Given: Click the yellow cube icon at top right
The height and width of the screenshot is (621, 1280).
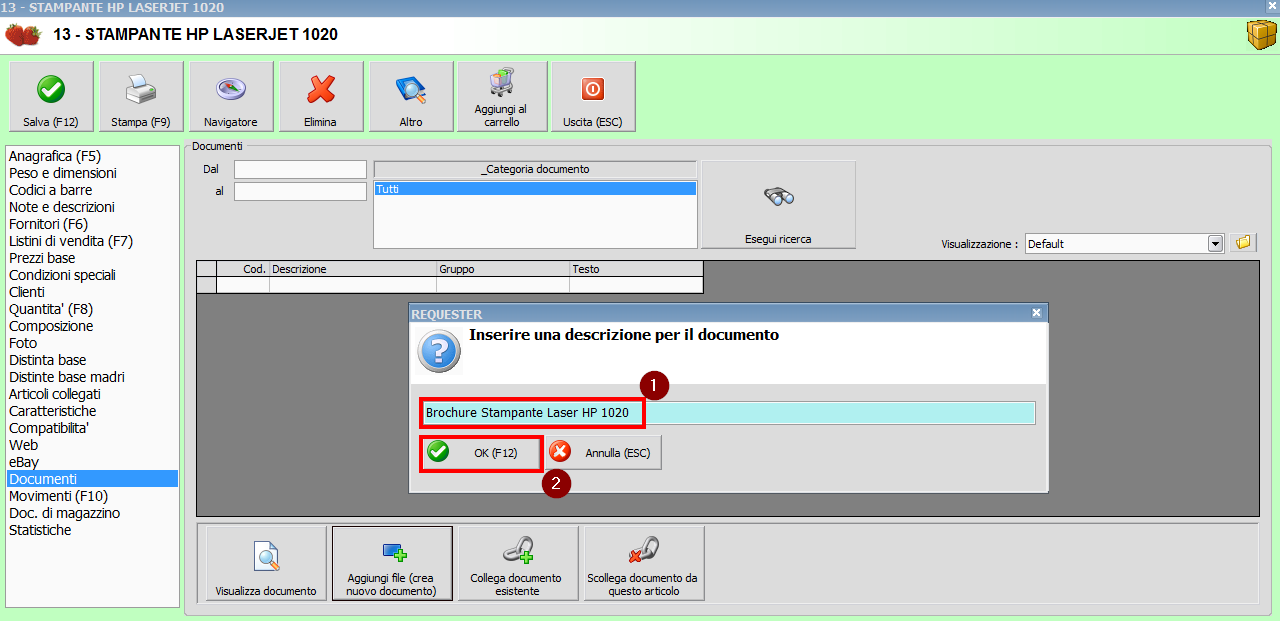Looking at the screenshot, I should [1260, 34].
